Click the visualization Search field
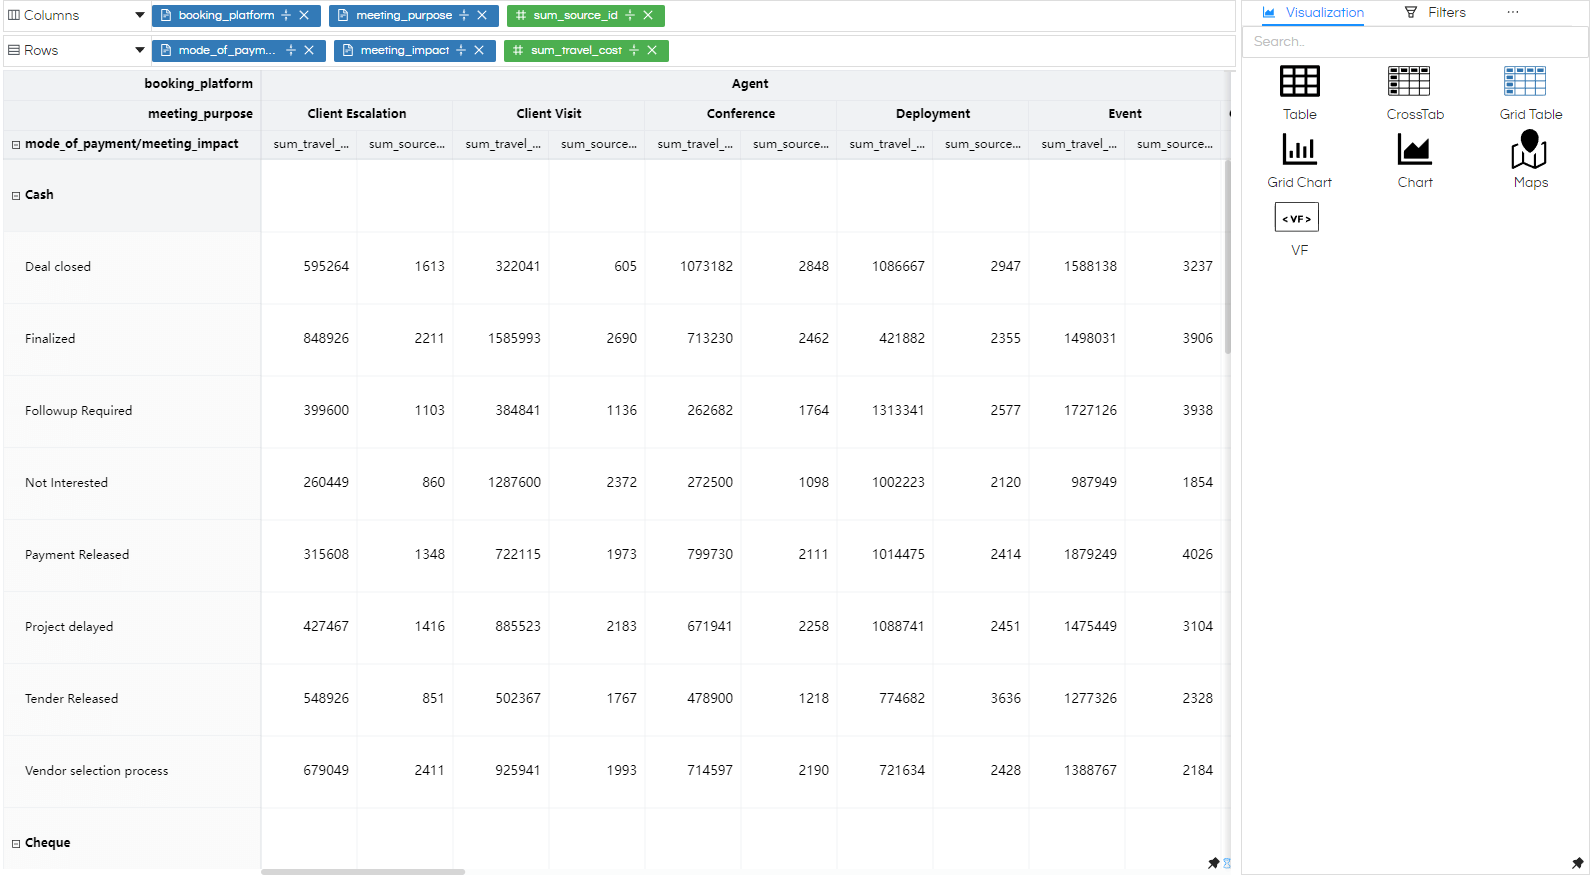The image size is (1593, 893). click(x=1415, y=42)
